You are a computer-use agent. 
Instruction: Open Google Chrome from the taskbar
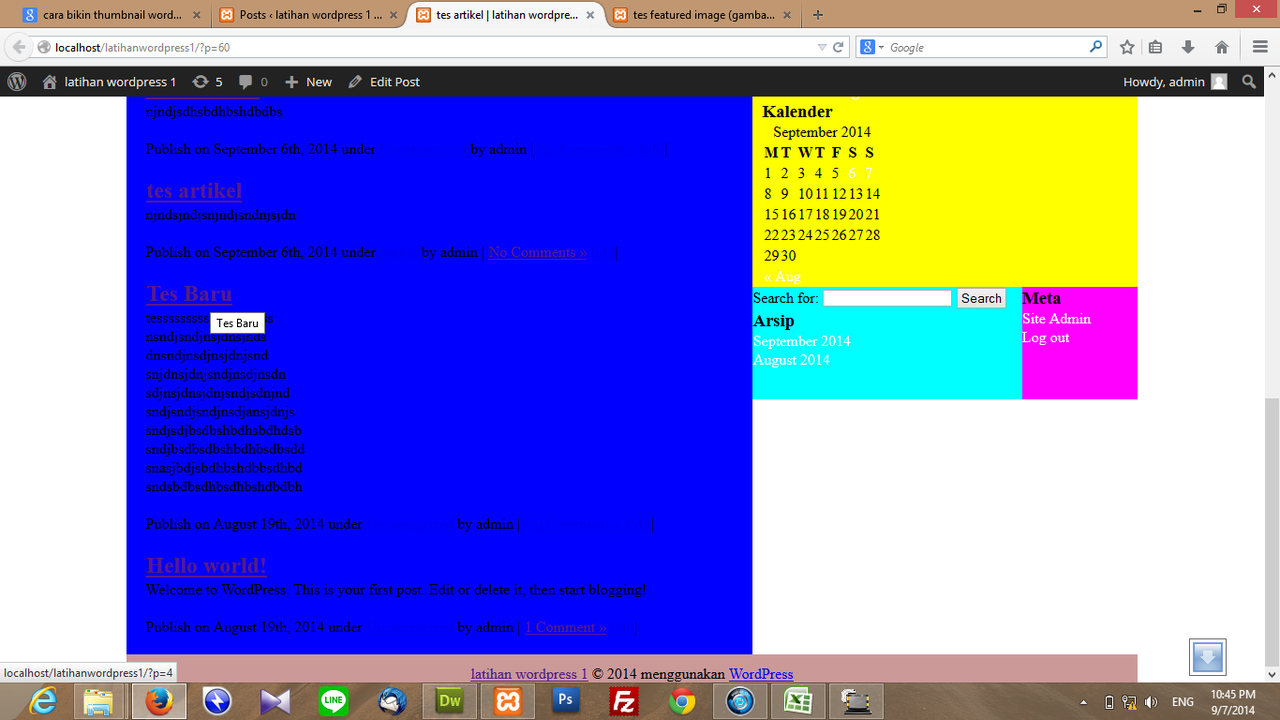tap(683, 702)
